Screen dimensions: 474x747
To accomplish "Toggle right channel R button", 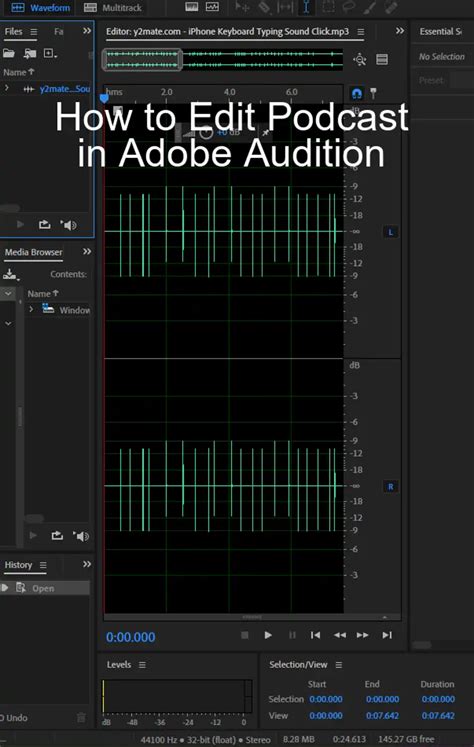I will click(391, 486).
